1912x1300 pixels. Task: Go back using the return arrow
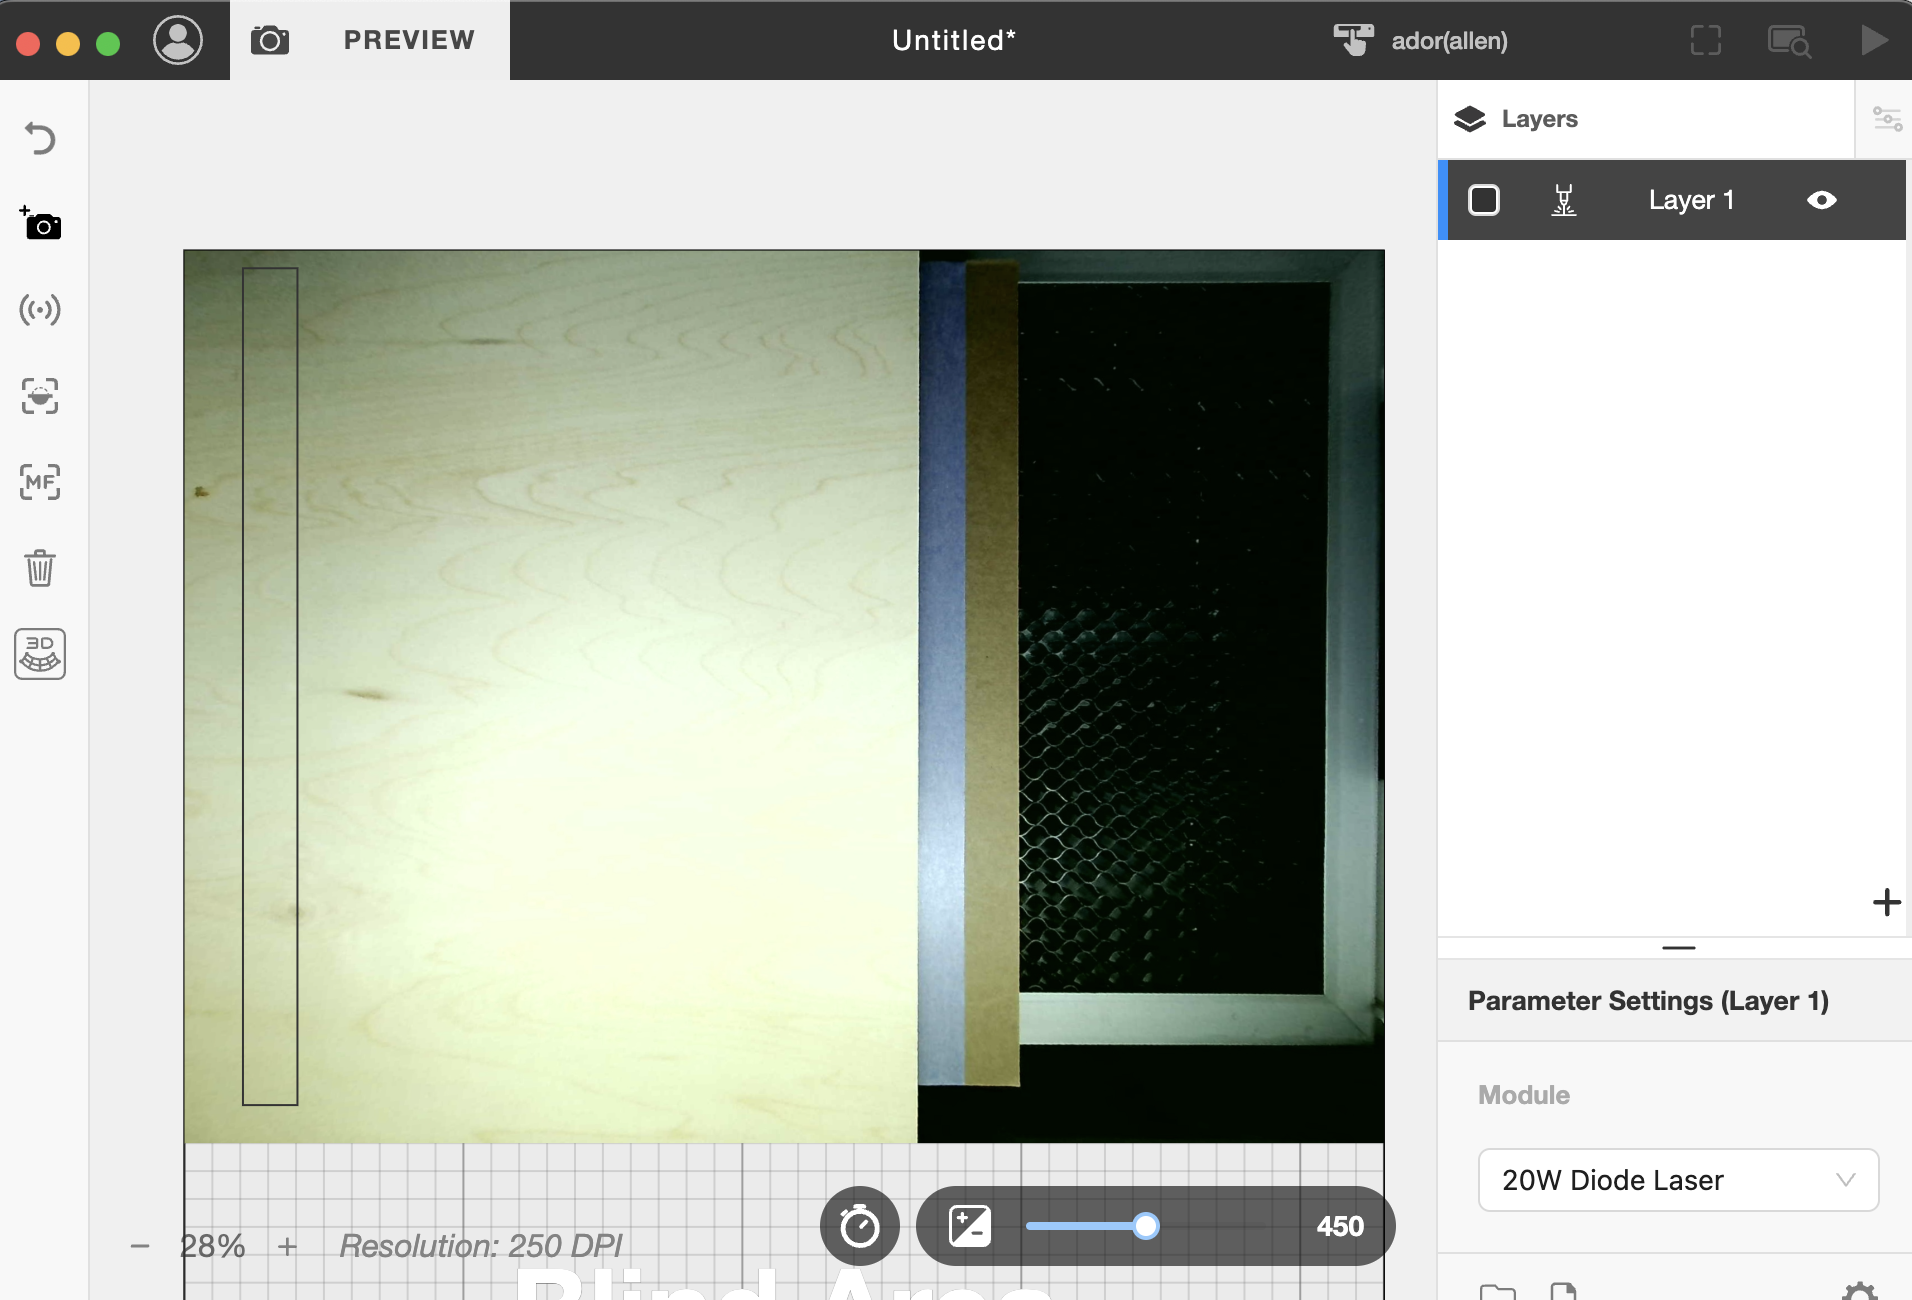(40, 138)
